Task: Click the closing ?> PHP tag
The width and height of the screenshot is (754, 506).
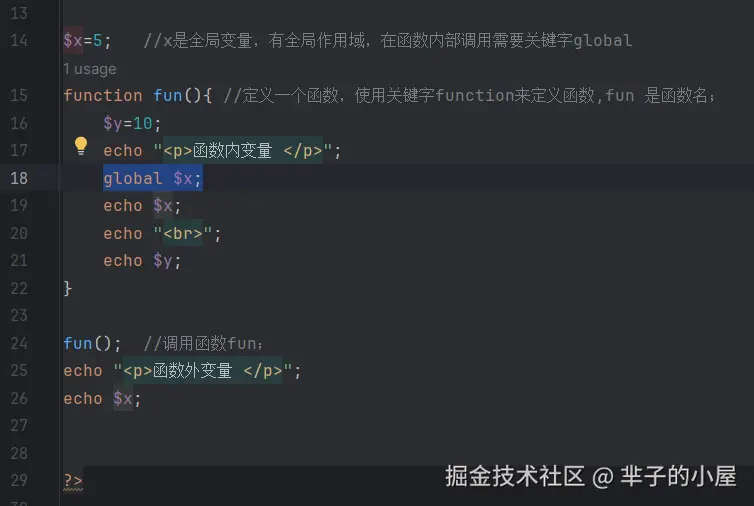Action: coord(73,481)
